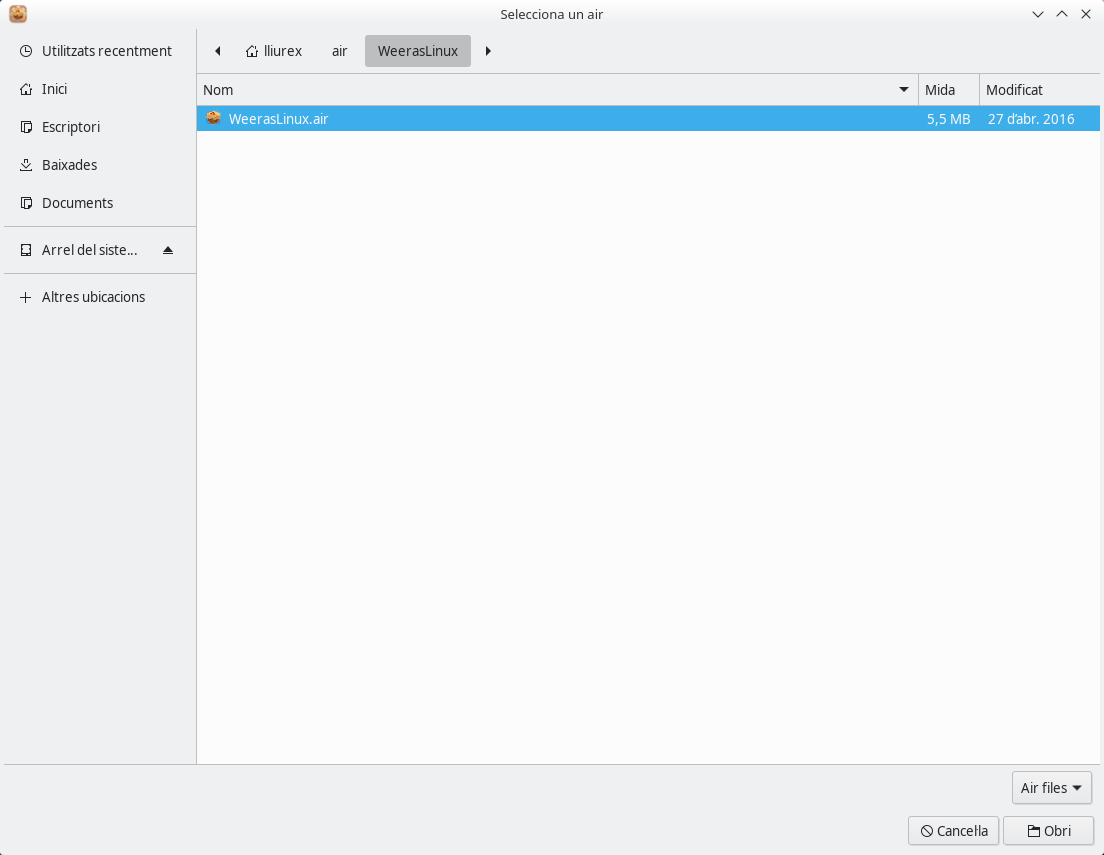The height and width of the screenshot is (855, 1104).
Task: Sort files by the Modificat column
Action: coord(1040,89)
